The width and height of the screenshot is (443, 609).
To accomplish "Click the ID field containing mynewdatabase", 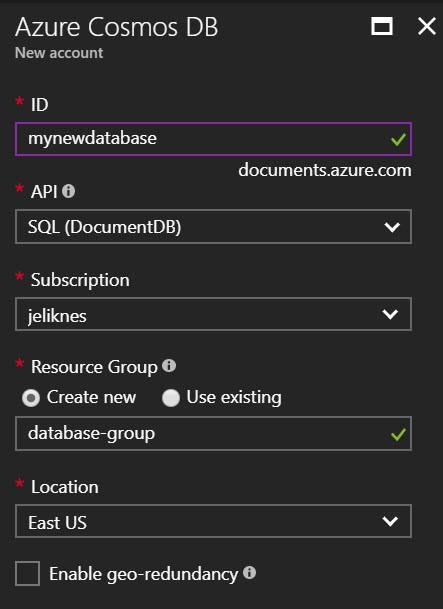I will 213,139.
